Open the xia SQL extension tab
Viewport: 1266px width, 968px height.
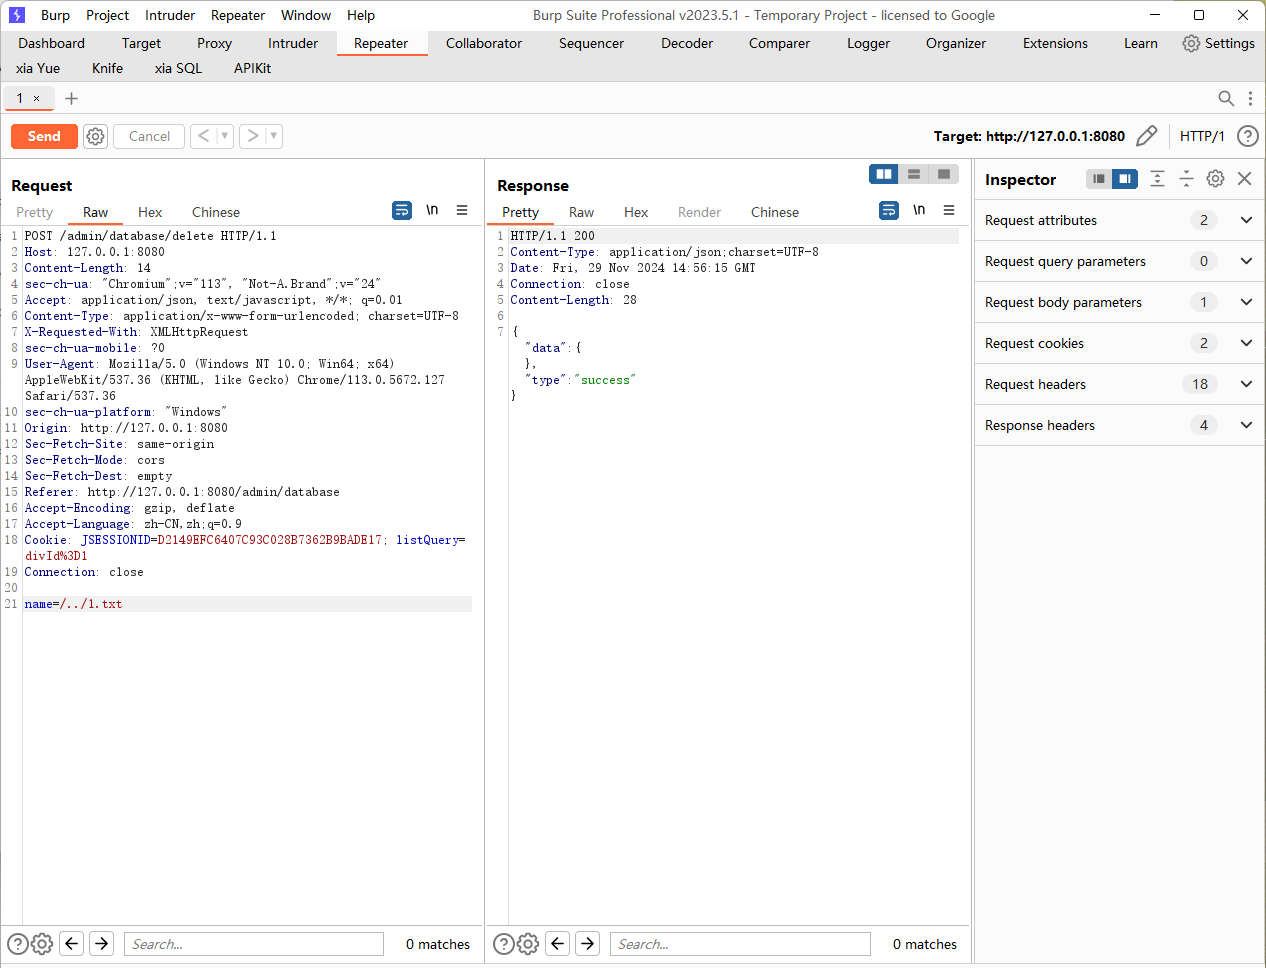[178, 68]
